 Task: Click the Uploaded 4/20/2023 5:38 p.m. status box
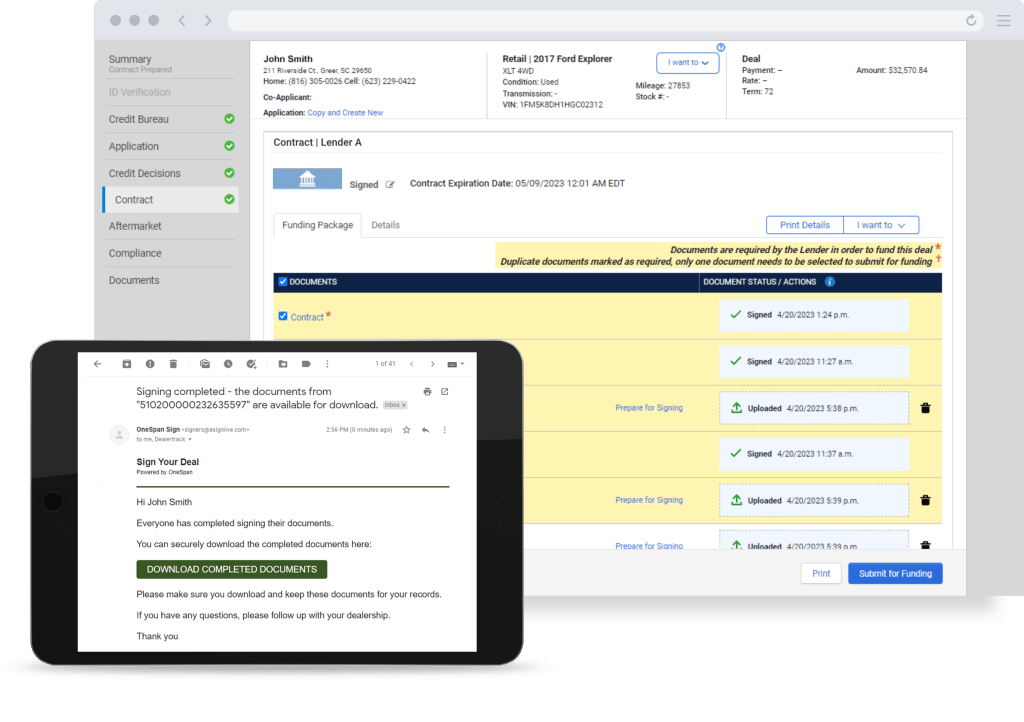click(814, 408)
